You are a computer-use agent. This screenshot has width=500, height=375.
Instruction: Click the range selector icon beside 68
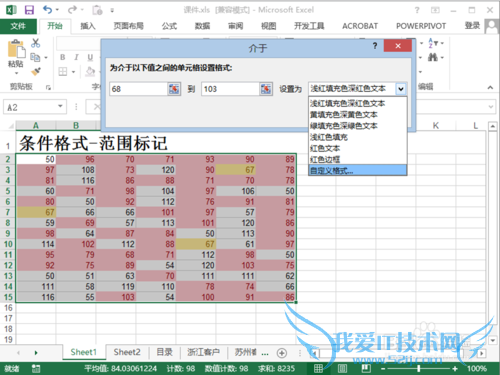click(174, 89)
